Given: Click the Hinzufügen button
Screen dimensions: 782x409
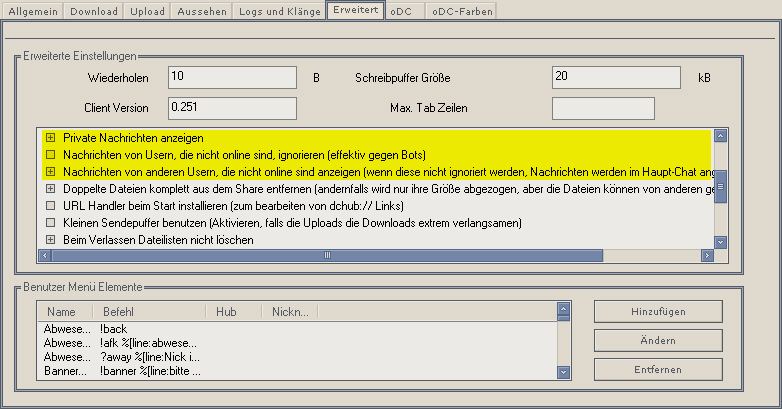Looking at the screenshot, I should (x=658, y=312).
